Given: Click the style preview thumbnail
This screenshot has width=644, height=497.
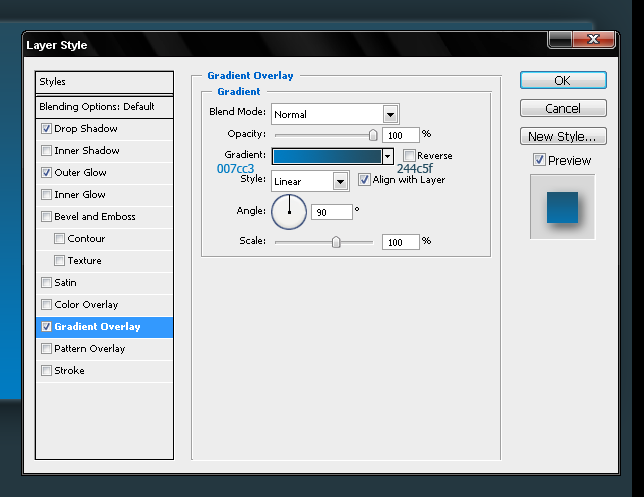Looking at the screenshot, I should click(562, 206).
